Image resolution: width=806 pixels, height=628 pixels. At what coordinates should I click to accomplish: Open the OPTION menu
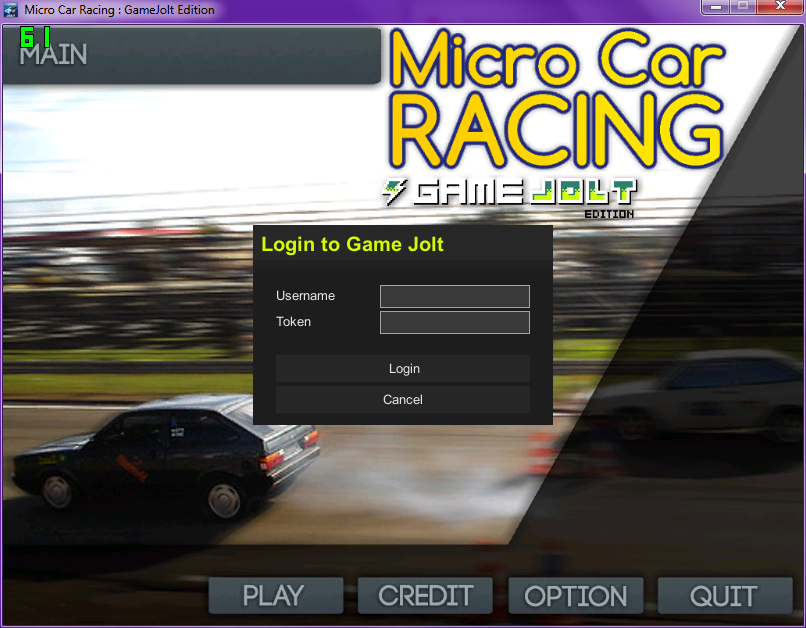tap(576, 596)
